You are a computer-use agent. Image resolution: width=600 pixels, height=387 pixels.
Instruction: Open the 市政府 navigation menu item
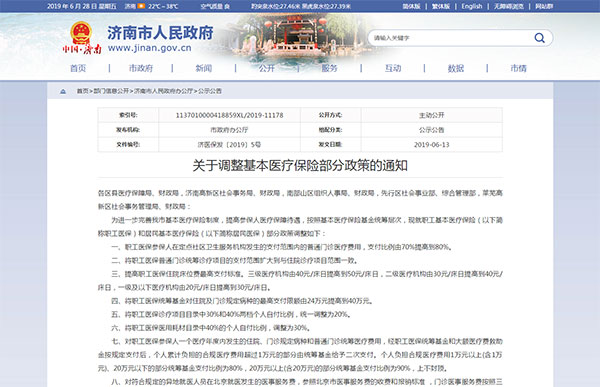[141, 68]
